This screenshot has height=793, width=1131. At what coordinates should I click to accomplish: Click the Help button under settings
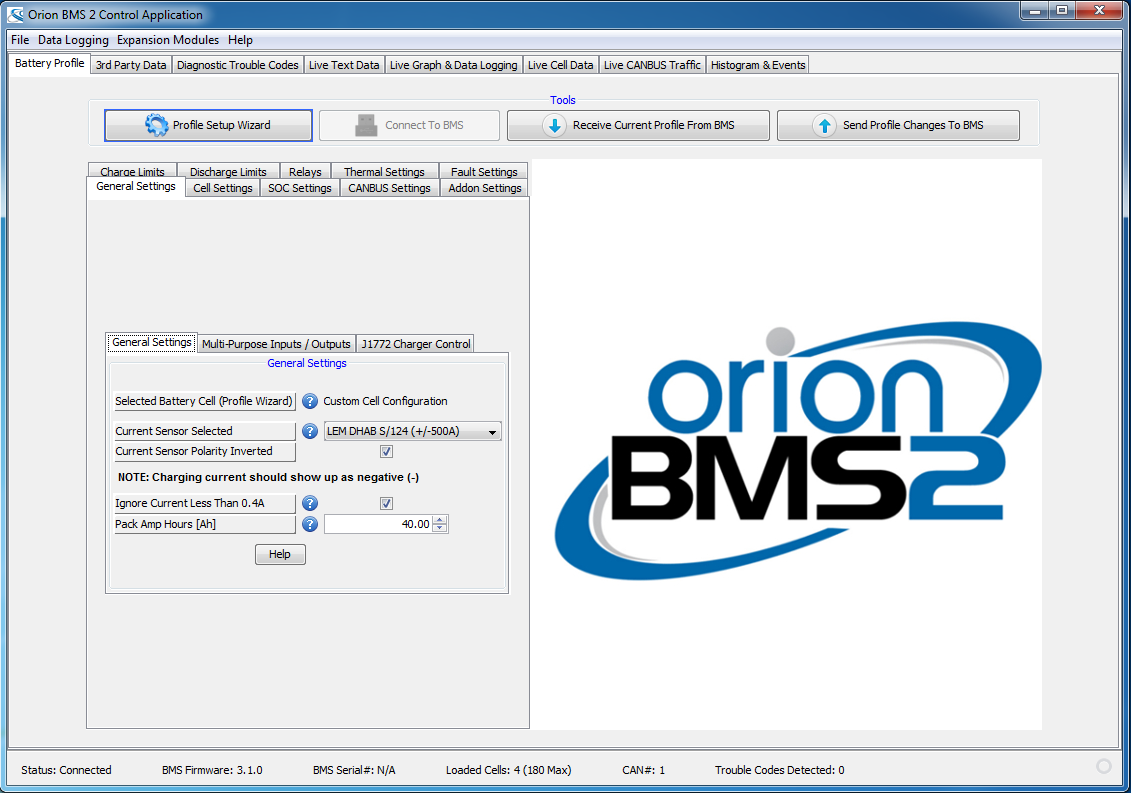pos(280,554)
